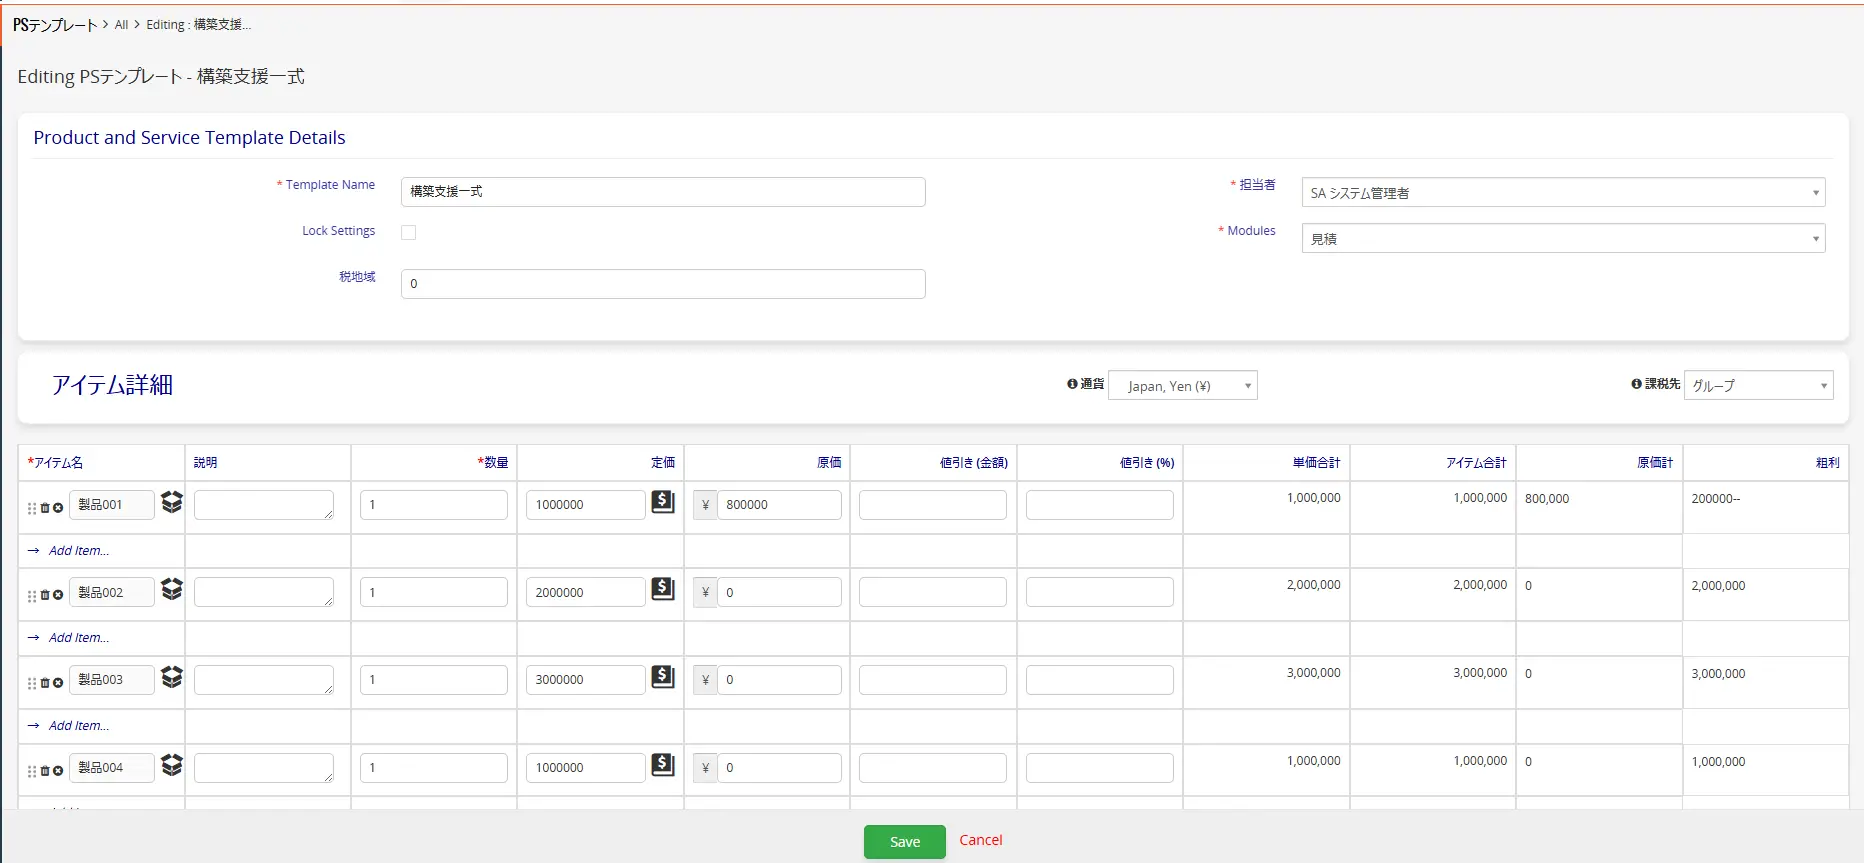Go to PSテンプレート in breadcrumb
Image resolution: width=1864 pixels, height=863 pixels.
point(55,25)
